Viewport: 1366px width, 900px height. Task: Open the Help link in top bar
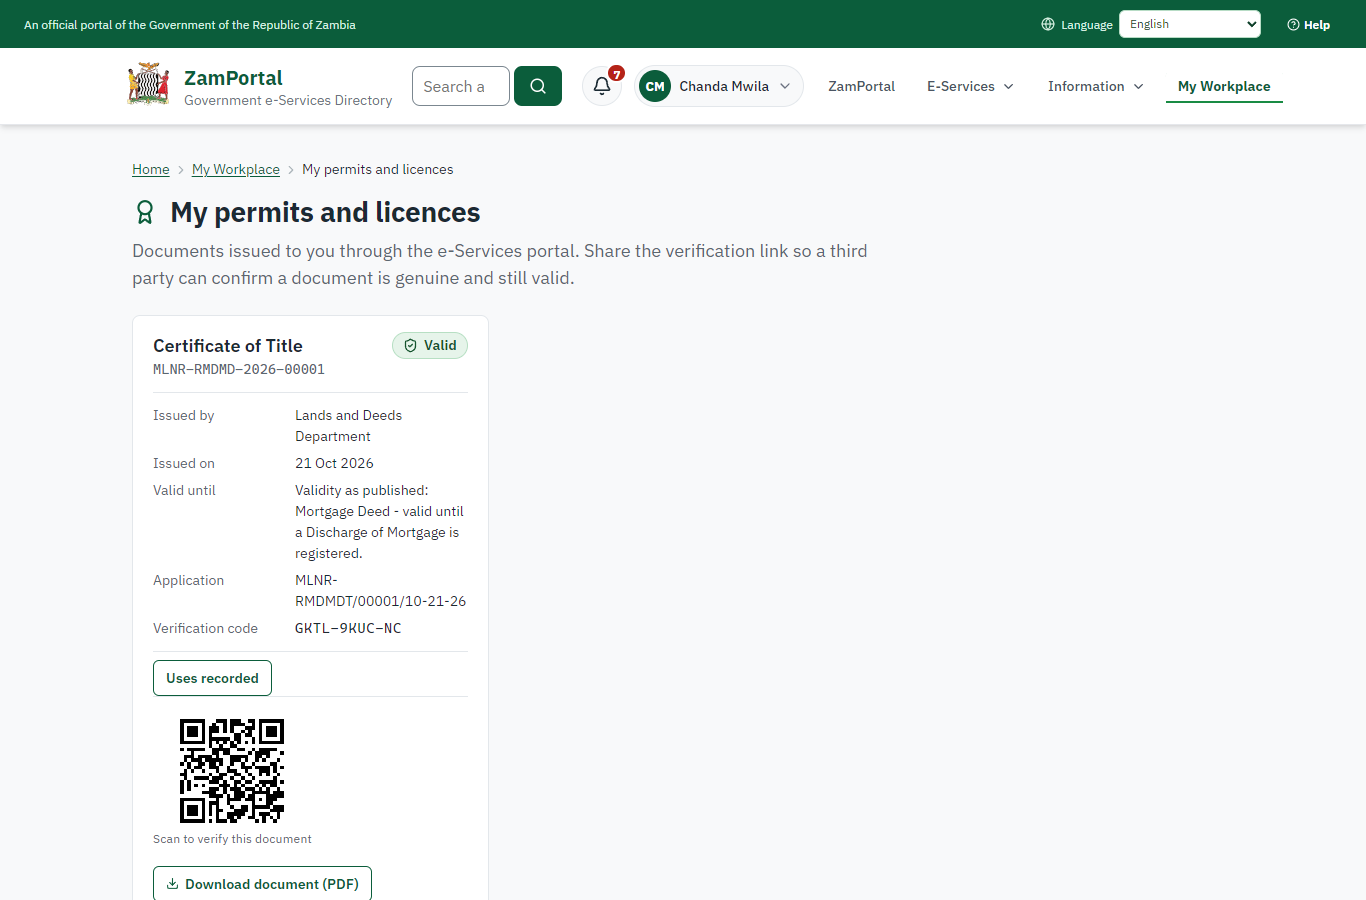1308,24
